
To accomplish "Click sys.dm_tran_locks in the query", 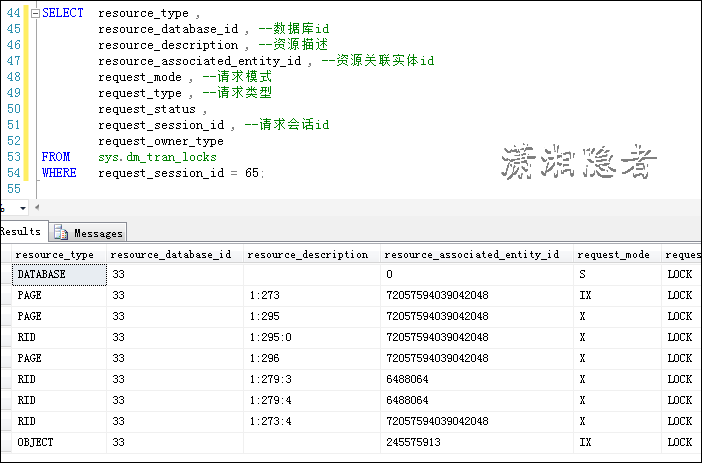I will point(157,157).
